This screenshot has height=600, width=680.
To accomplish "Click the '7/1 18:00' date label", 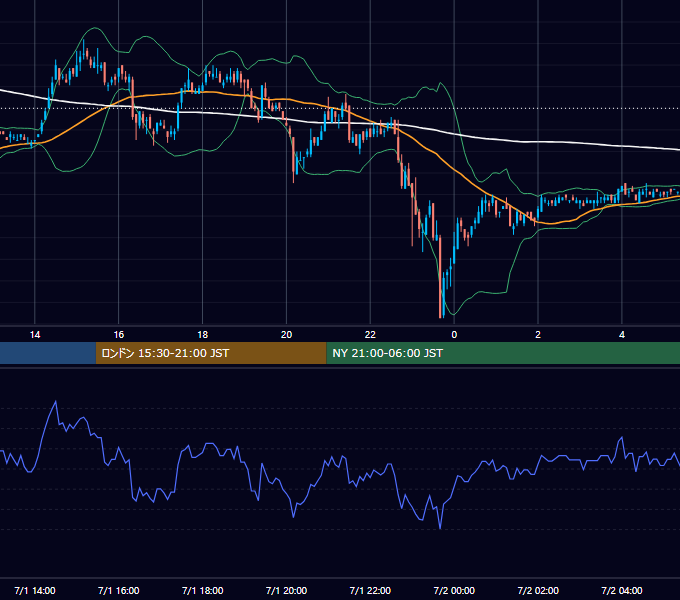I will click(203, 590).
